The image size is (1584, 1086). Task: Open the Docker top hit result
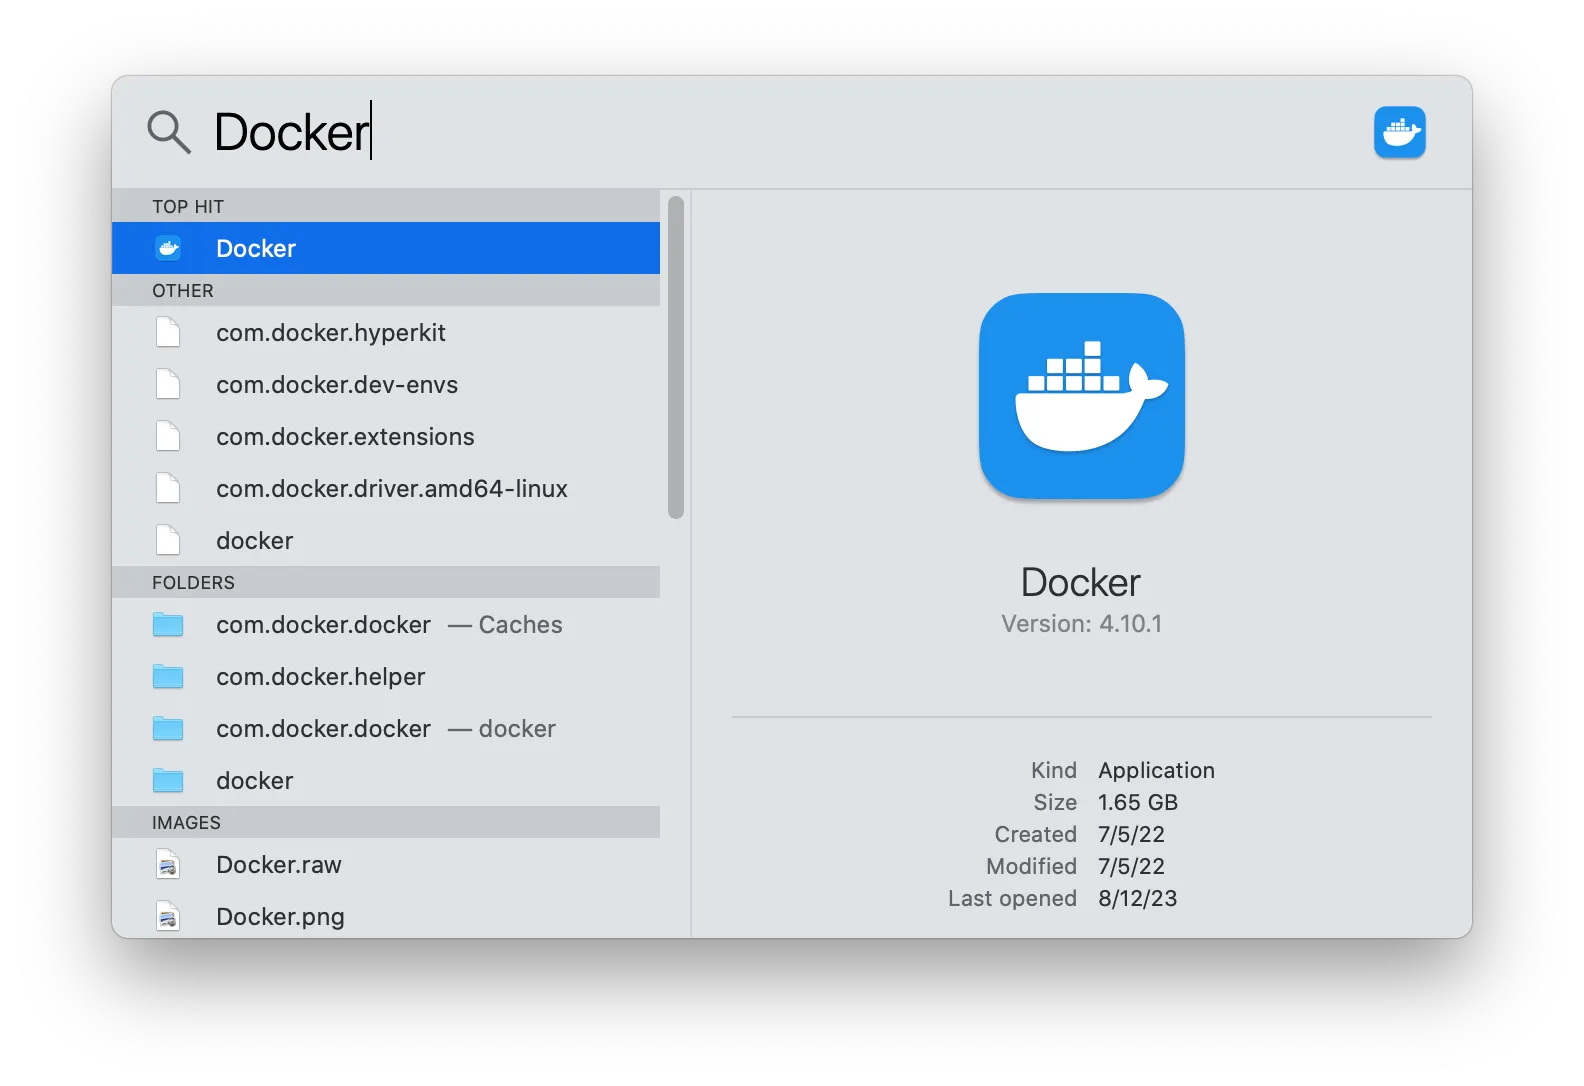point(386,248)
